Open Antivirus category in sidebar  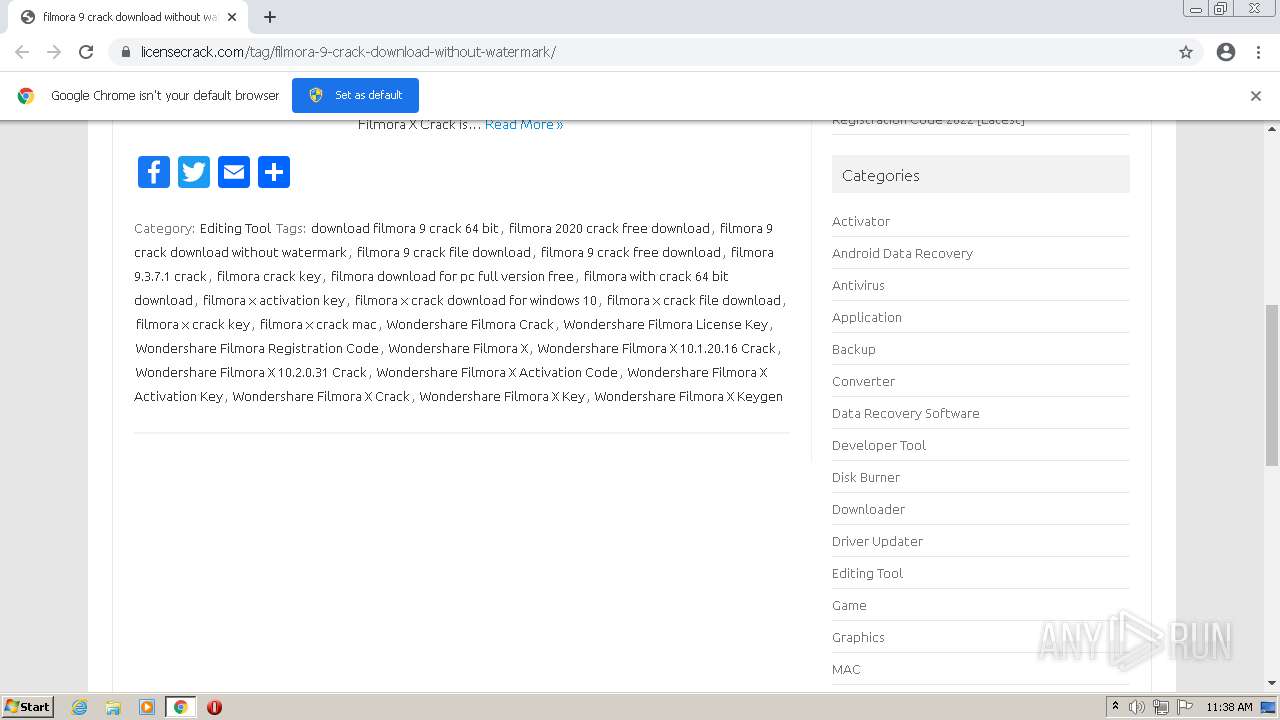point(858,285)
